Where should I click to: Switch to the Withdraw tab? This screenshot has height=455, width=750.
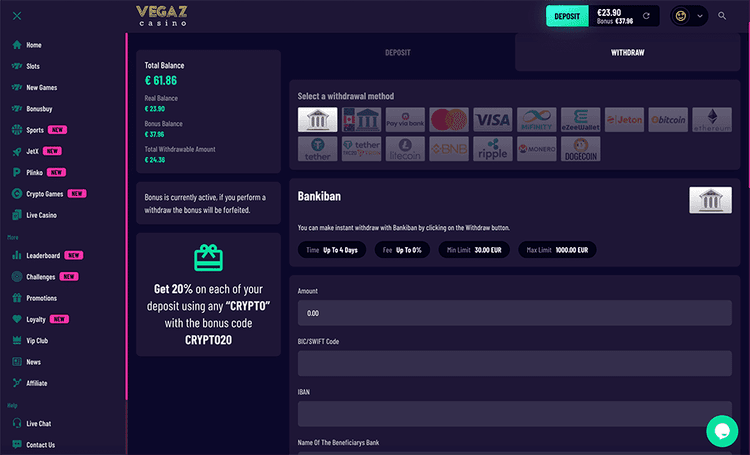click(x=628, y=53)
